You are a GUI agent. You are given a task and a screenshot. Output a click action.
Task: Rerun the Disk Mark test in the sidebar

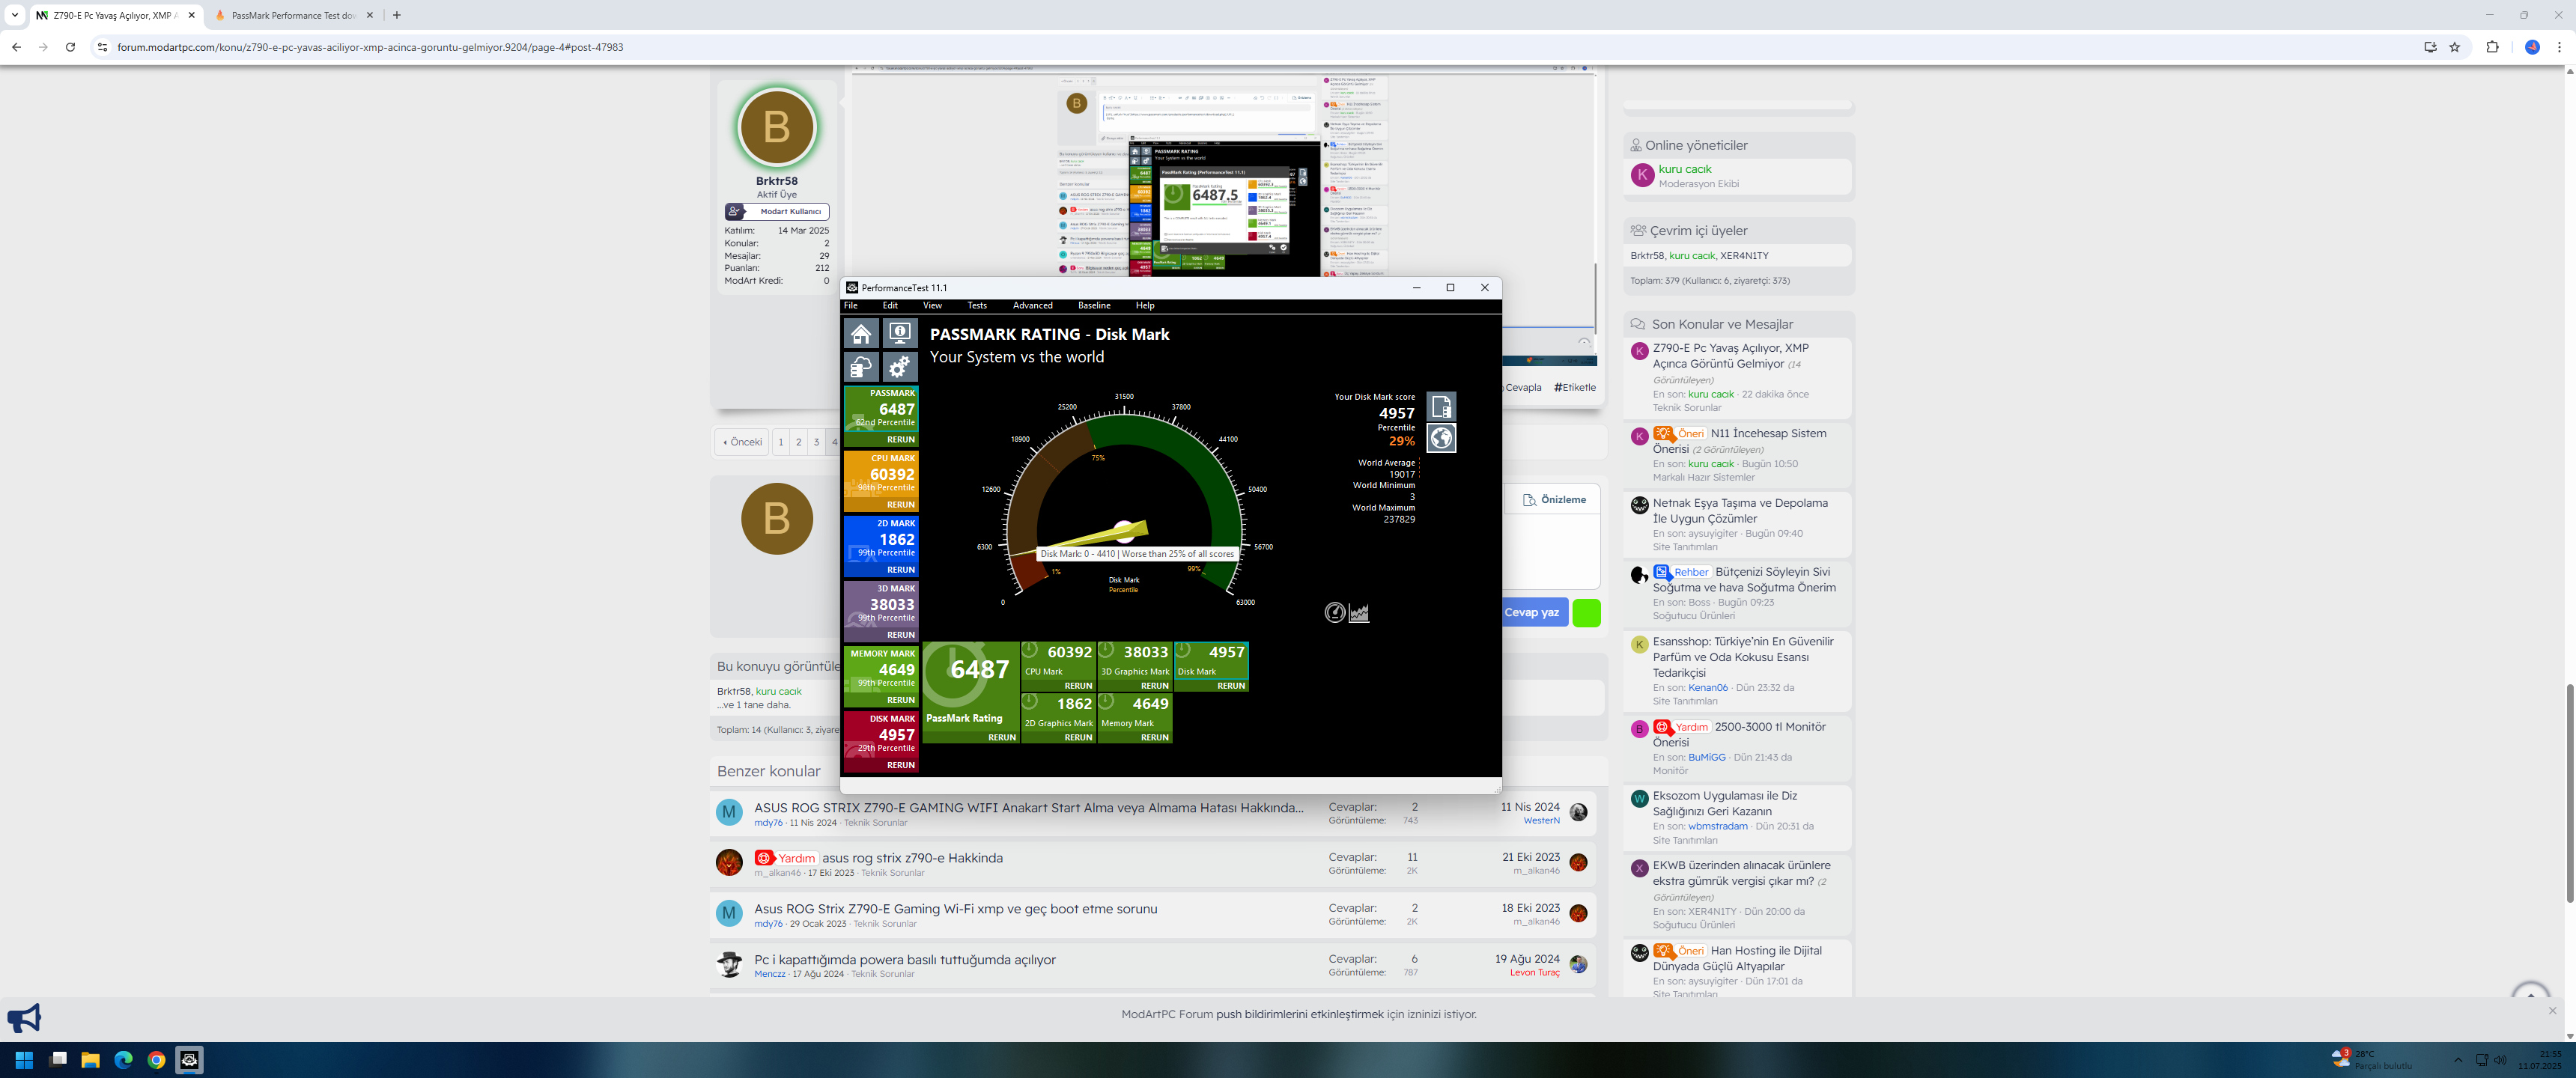pyautogui.click(x=900, y=765)
